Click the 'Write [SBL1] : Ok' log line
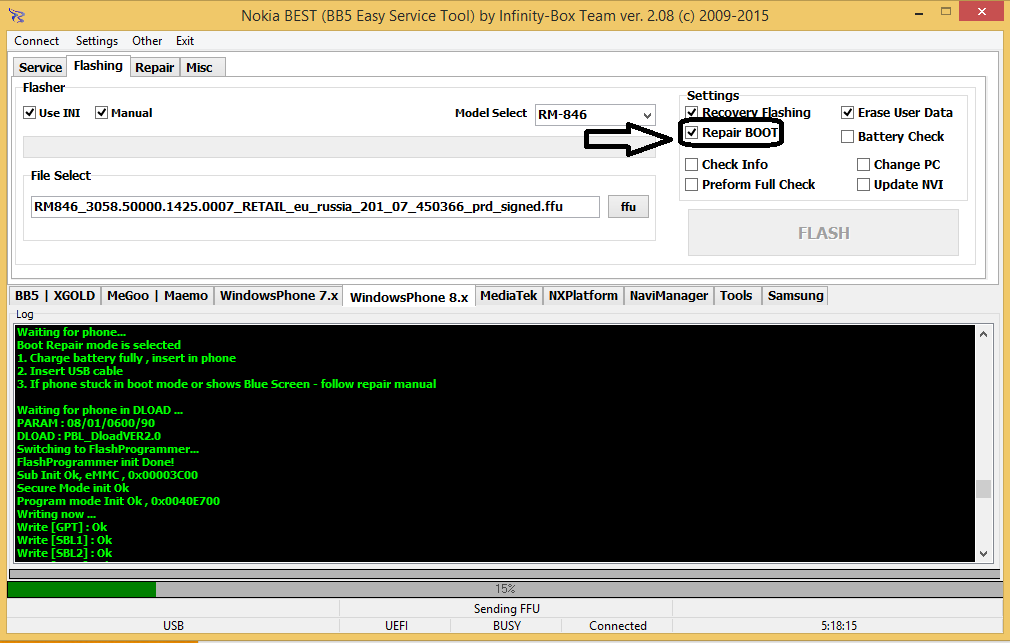The image size is (1010, 643). [x=64, y=540]
